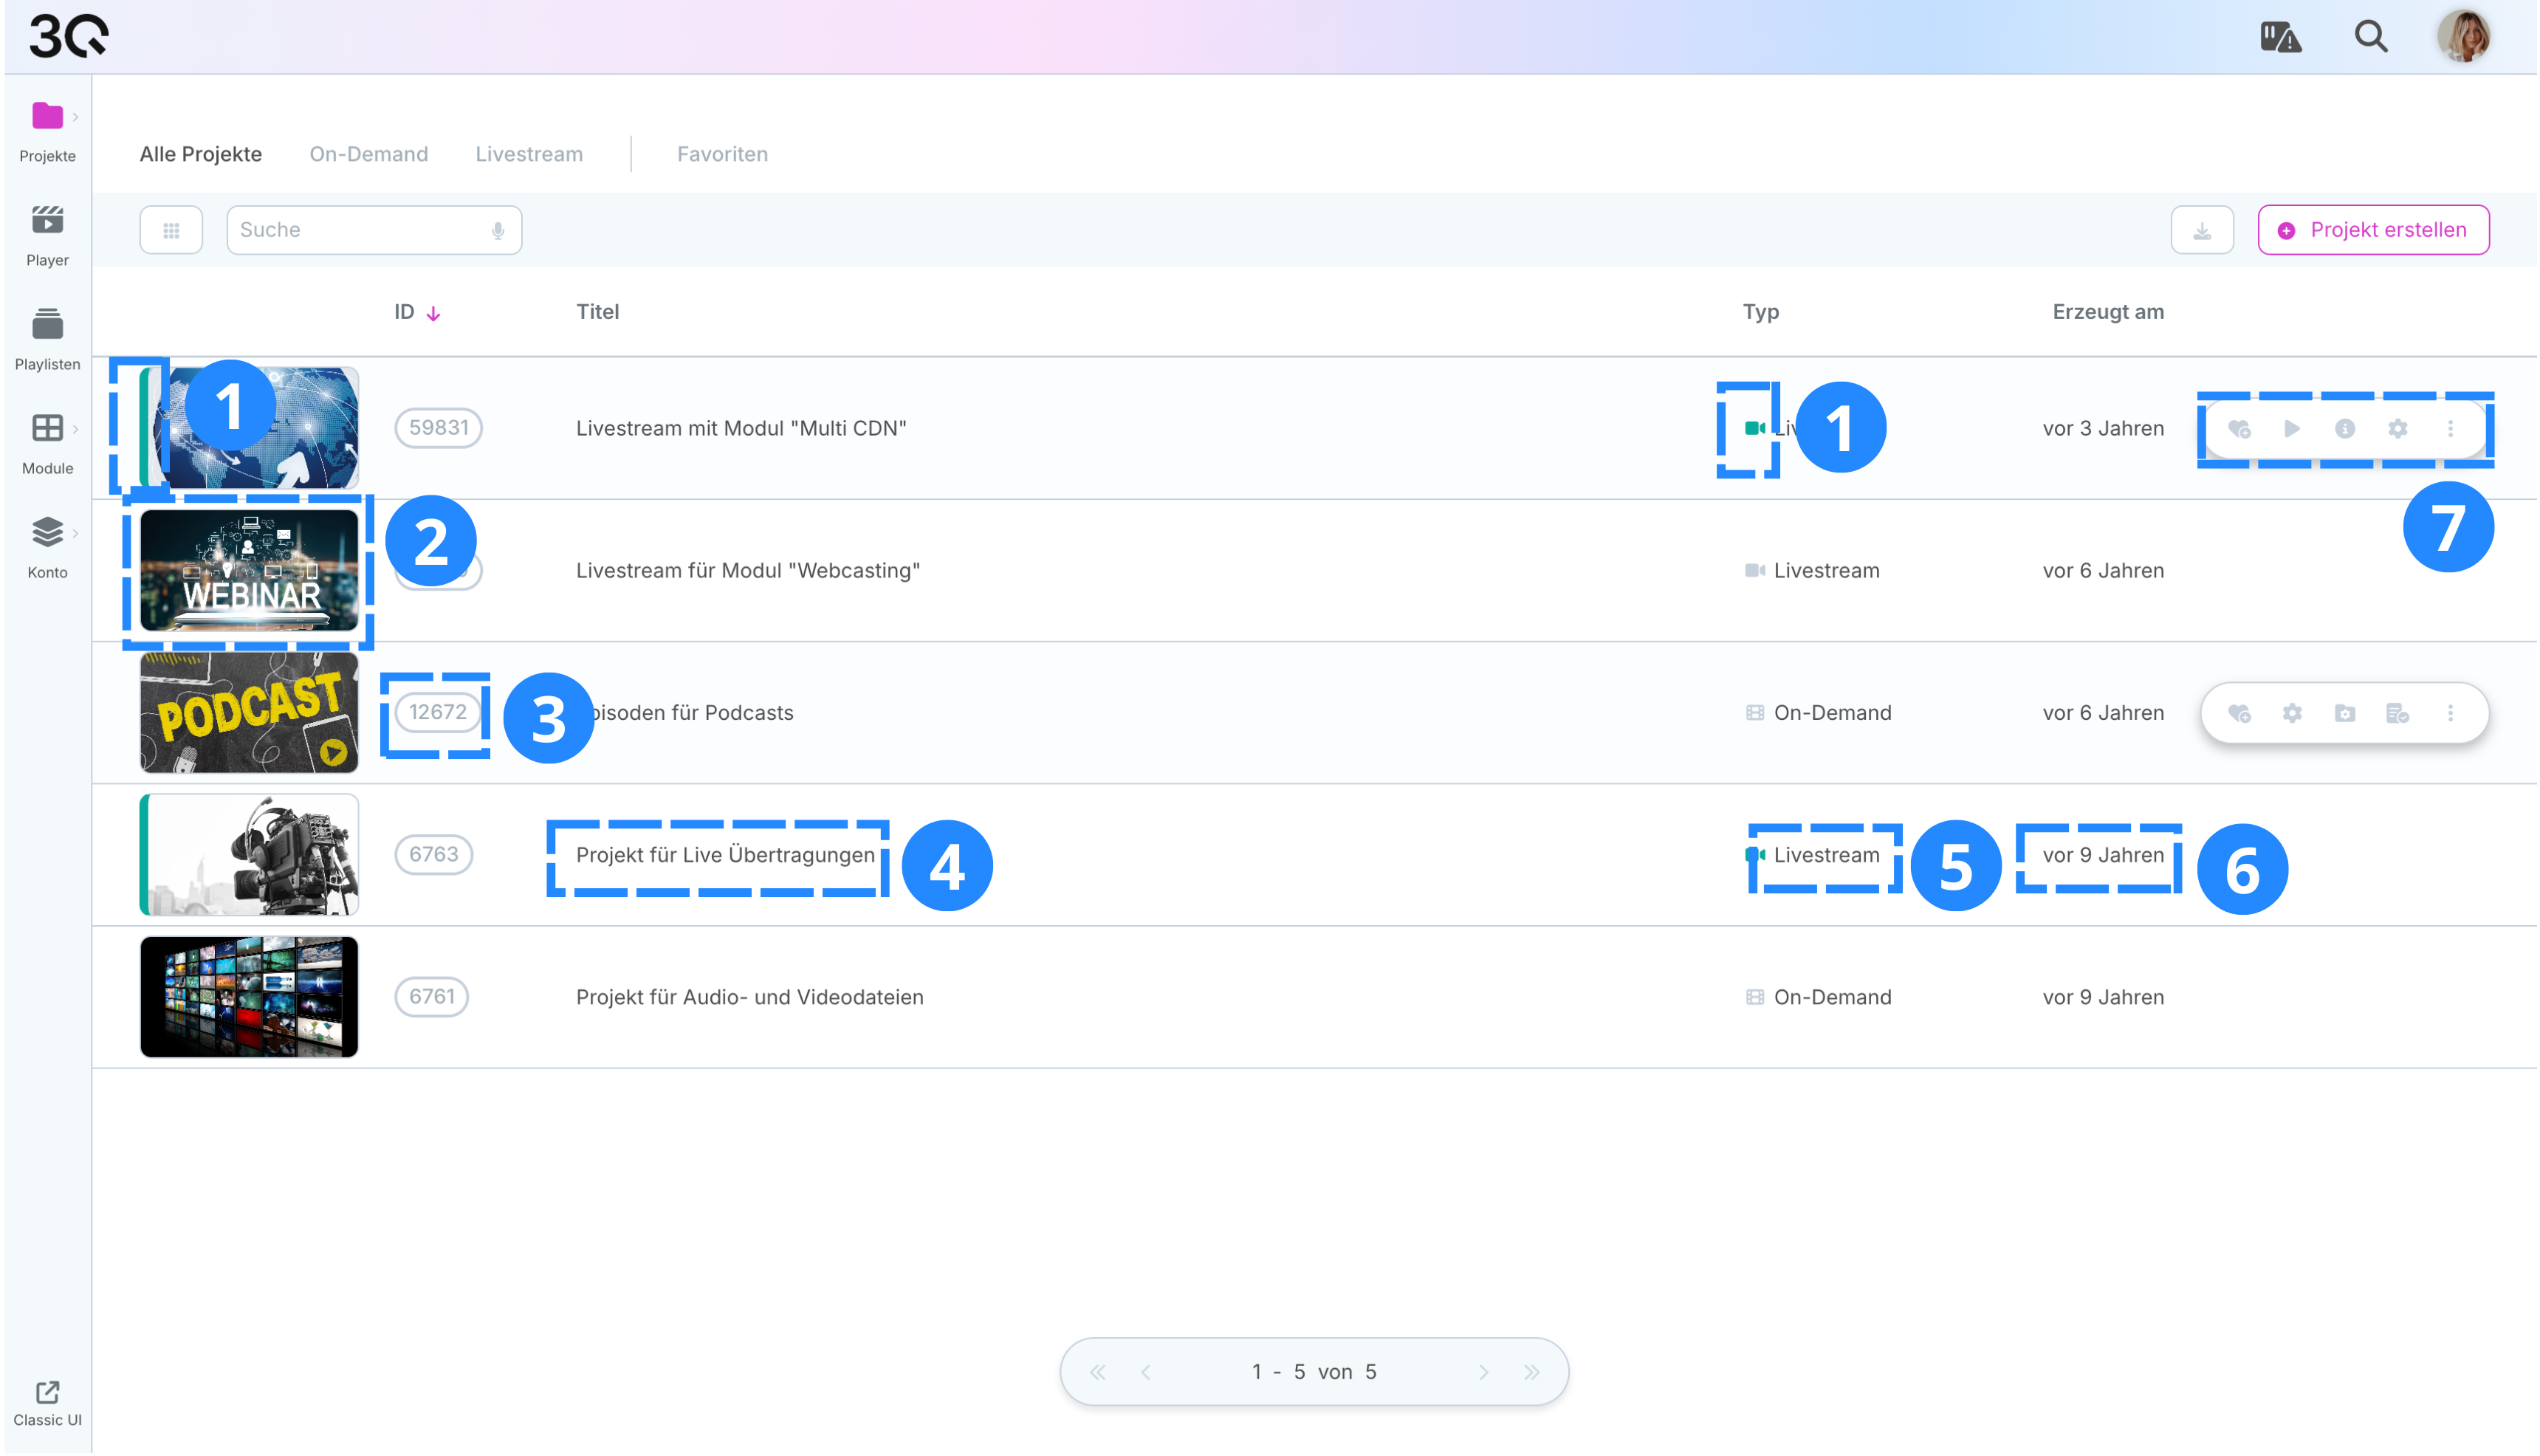Switch to the Favoriten tab
2540x1456 pixels.
[x=722, y=154]
